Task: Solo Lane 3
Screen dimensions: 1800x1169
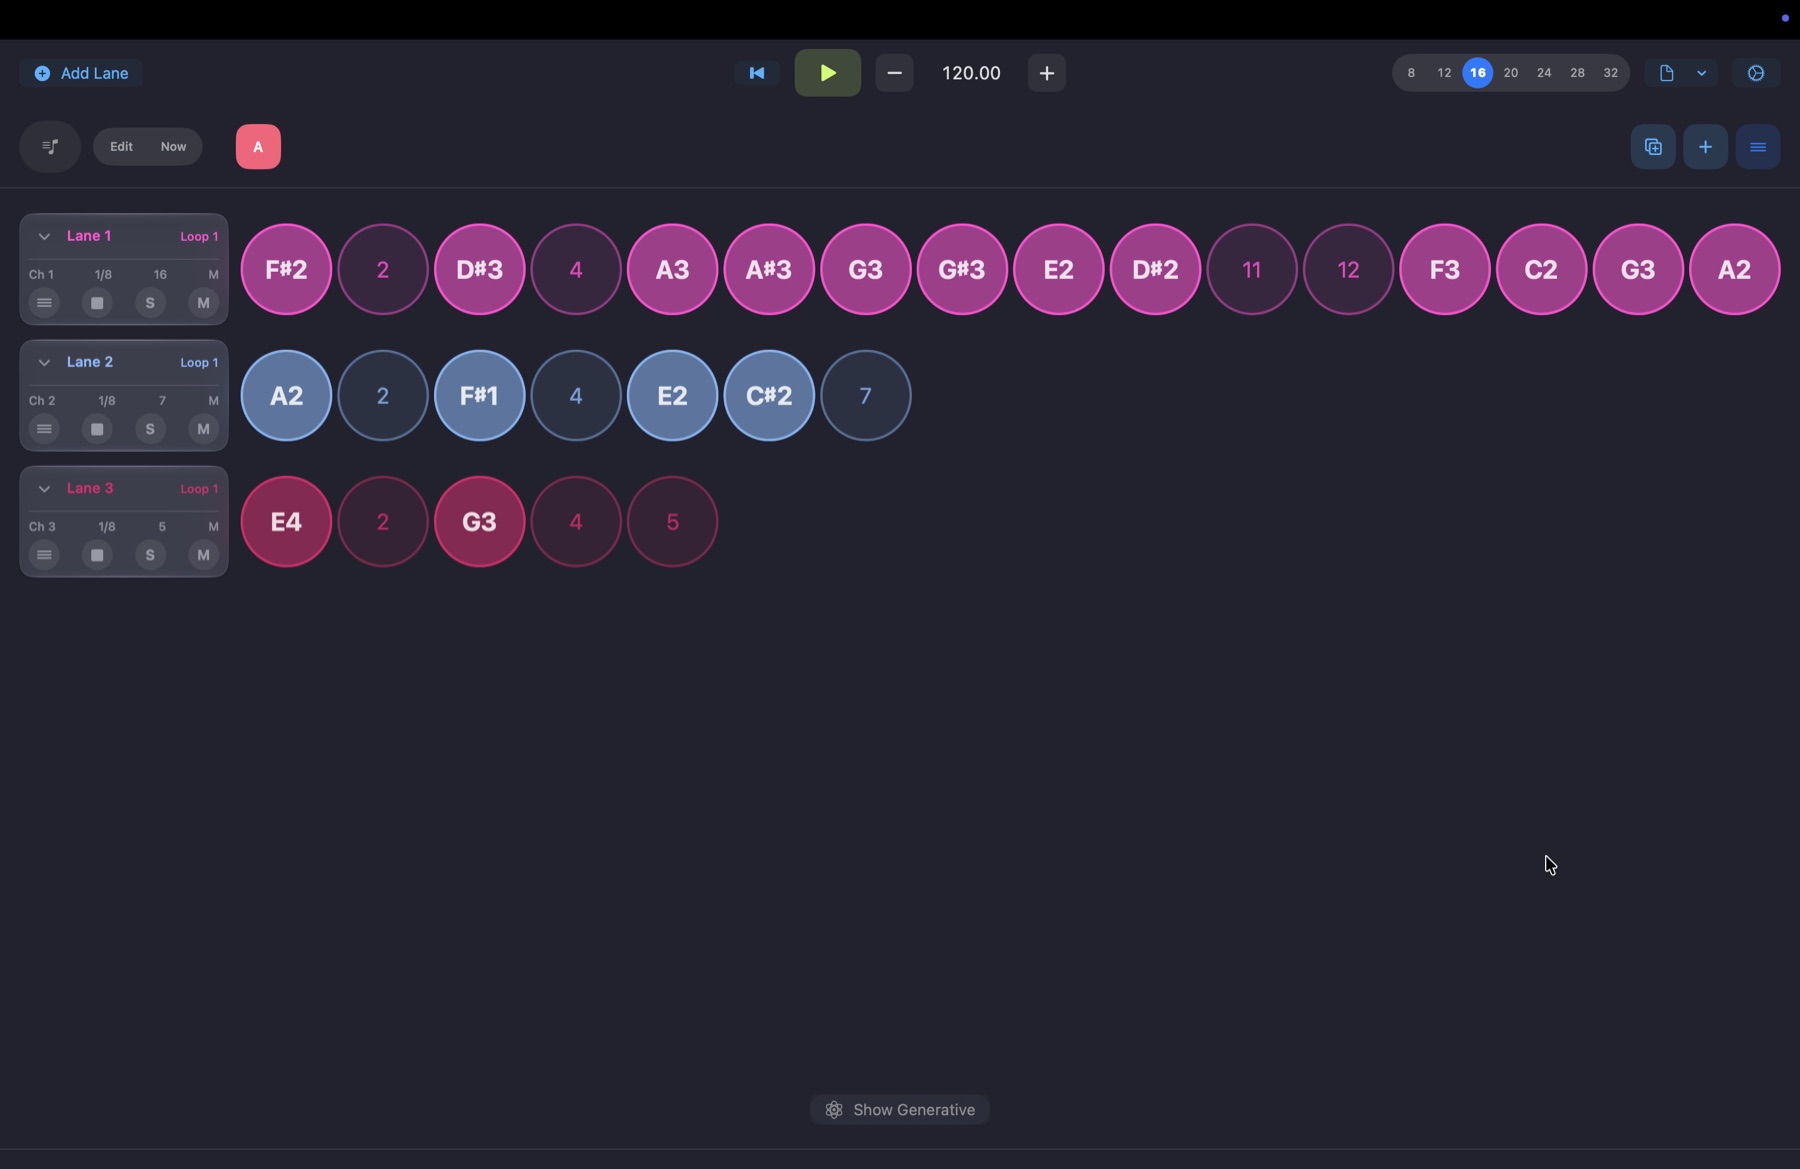Action: (x=150, y=555)
